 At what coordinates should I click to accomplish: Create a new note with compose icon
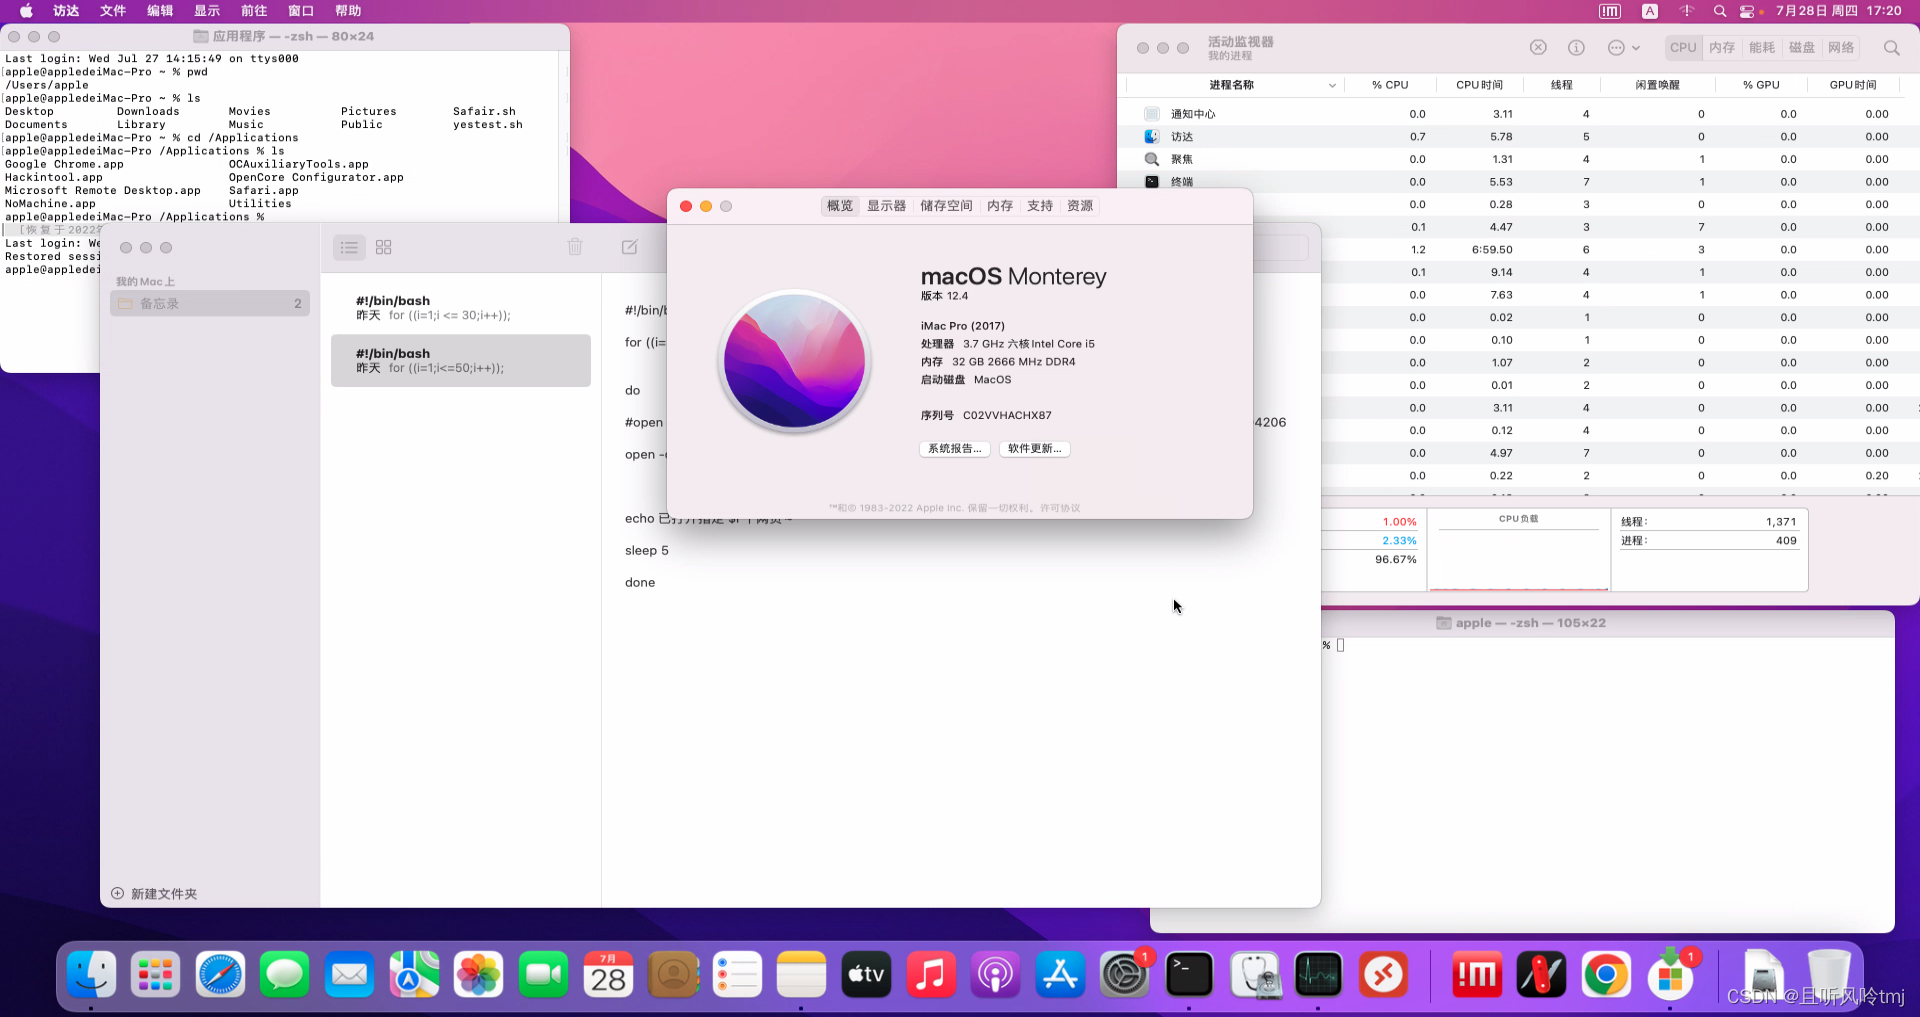point(630,247)
